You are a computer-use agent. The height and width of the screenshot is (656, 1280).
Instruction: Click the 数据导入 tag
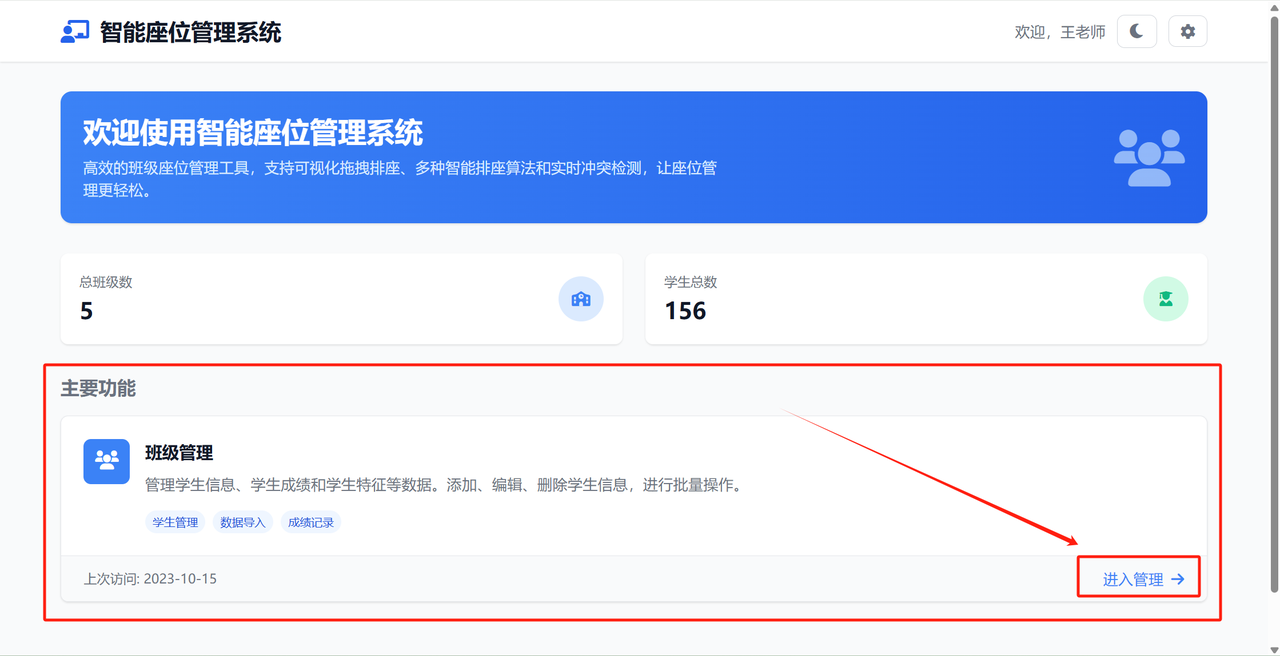point(242,521)
